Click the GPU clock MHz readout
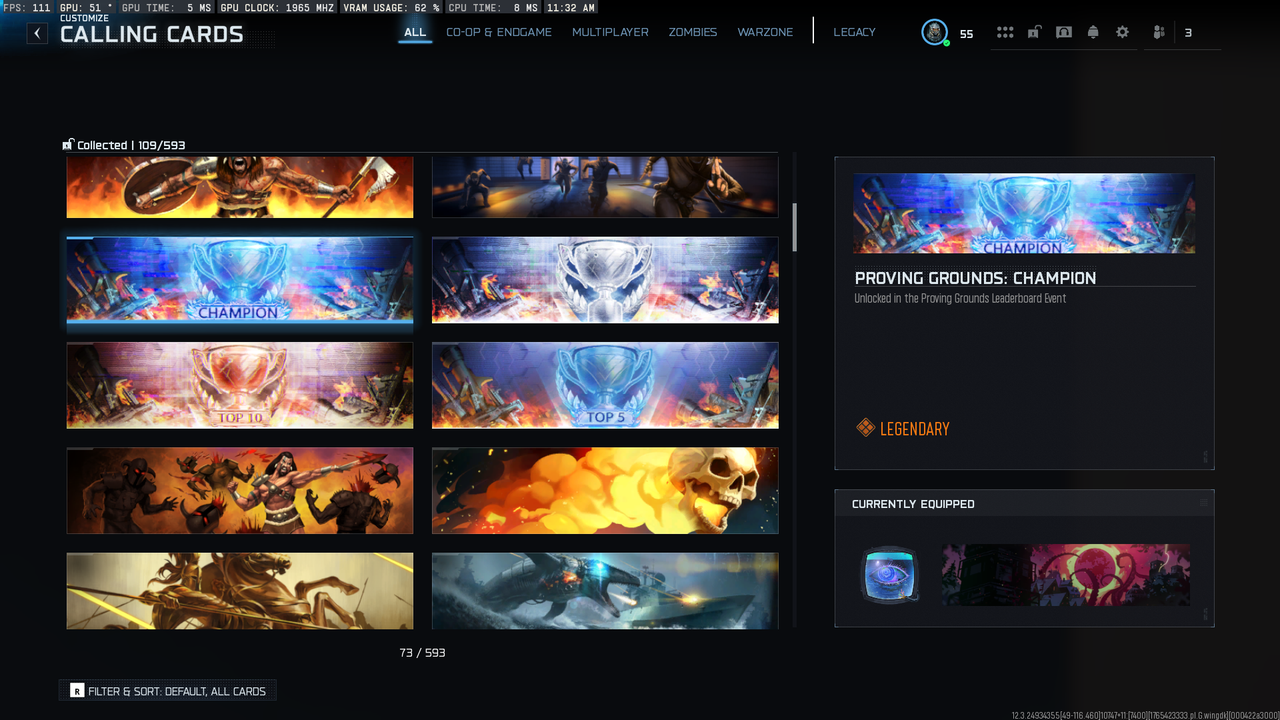 279,7
